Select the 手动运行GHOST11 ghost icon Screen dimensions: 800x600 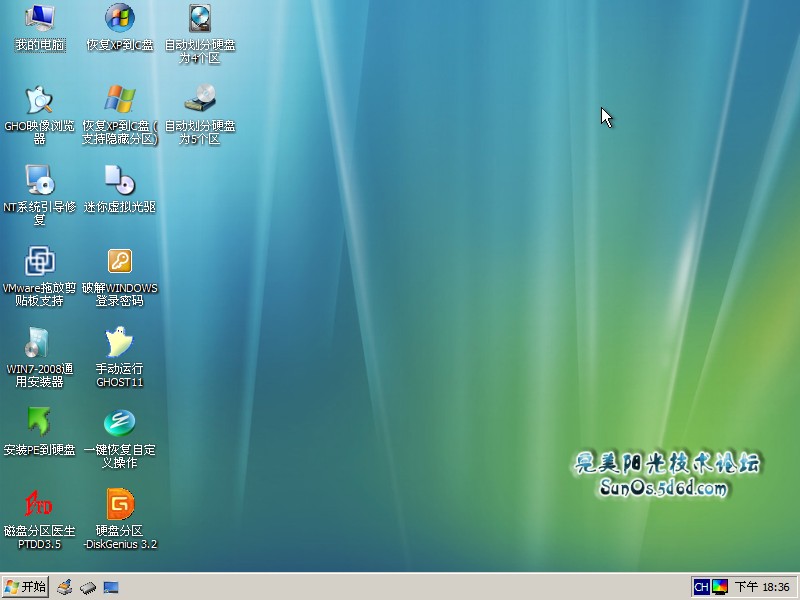(x=120, y=342)
